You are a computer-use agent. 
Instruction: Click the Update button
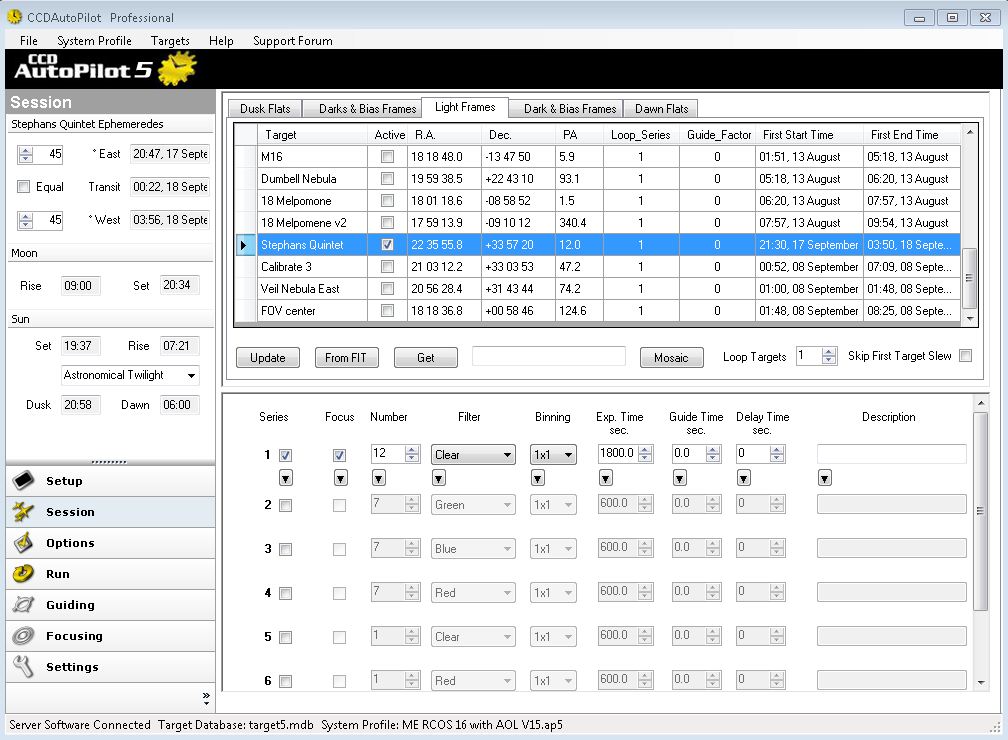point(267,357)
